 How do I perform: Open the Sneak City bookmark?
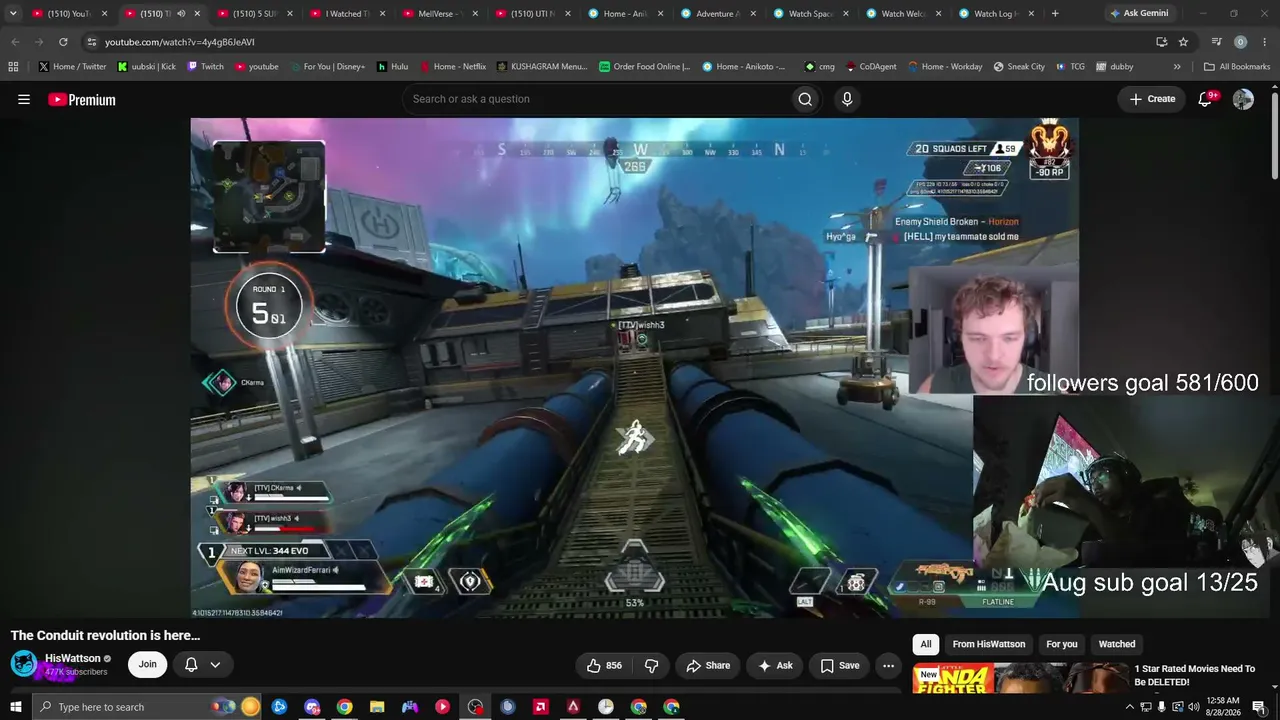pos(1019,67)
